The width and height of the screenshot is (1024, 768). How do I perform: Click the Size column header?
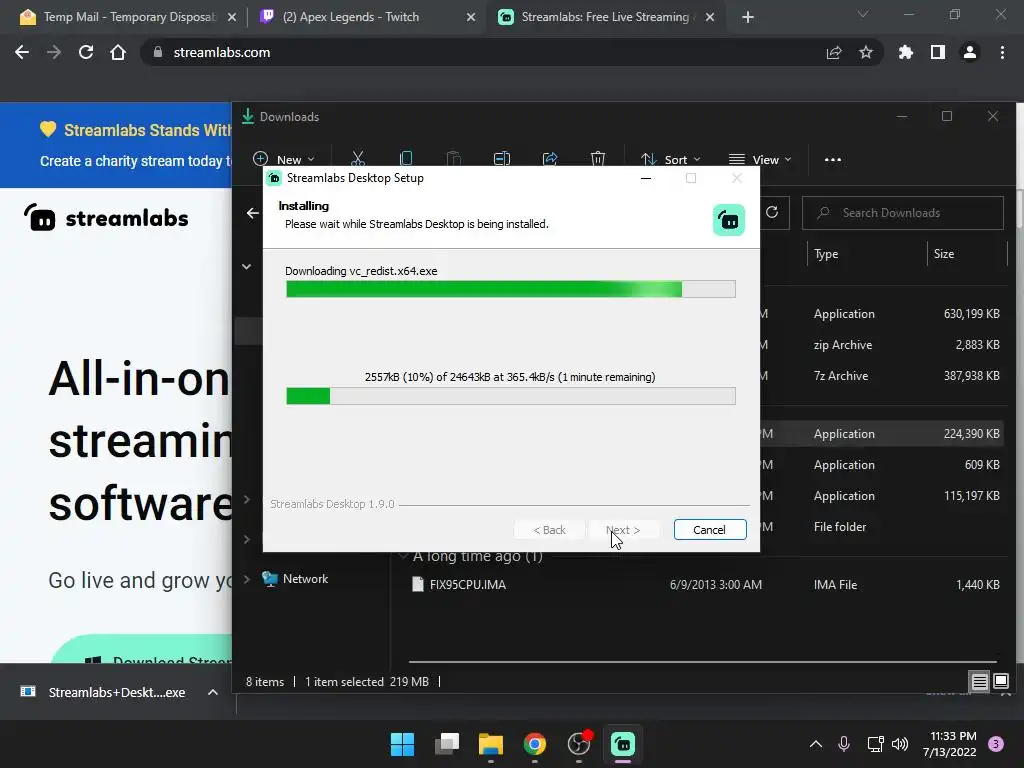[x=944, y=254]
